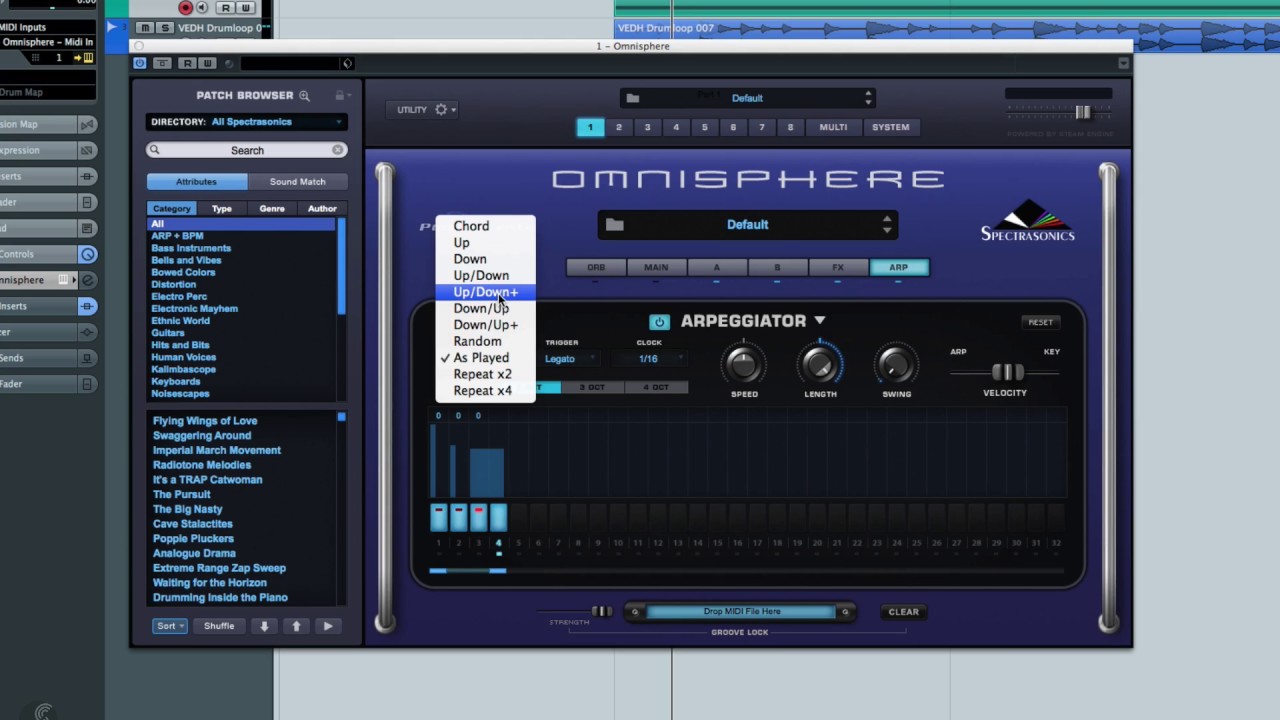Toggle the plugin bypass power icon
This screenshot has width=1280, height=720.
tap(140, 63)
